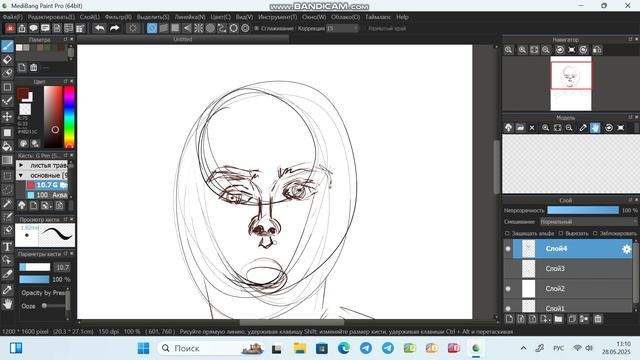
Task: Open the Слой menu
Action: click(89, 17)
